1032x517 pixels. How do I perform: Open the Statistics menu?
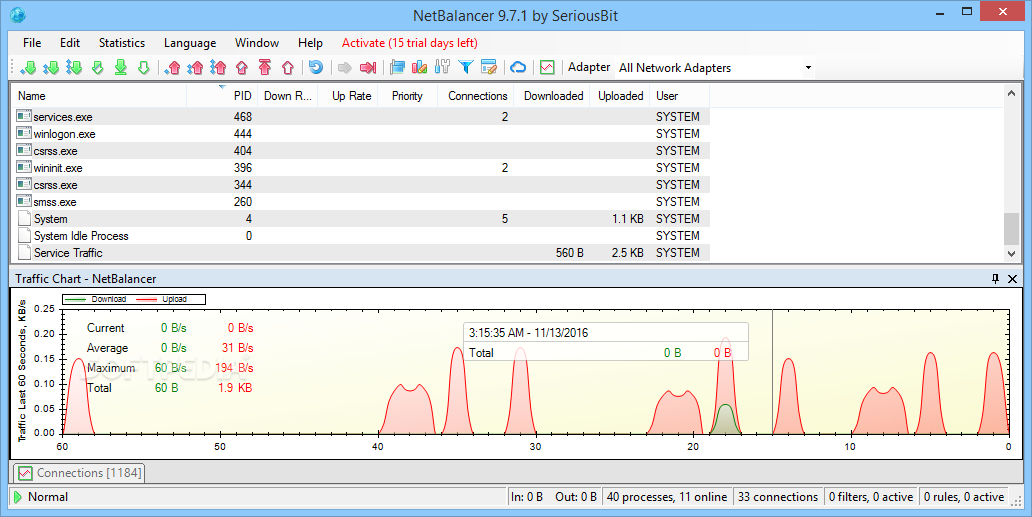[122, 43]
